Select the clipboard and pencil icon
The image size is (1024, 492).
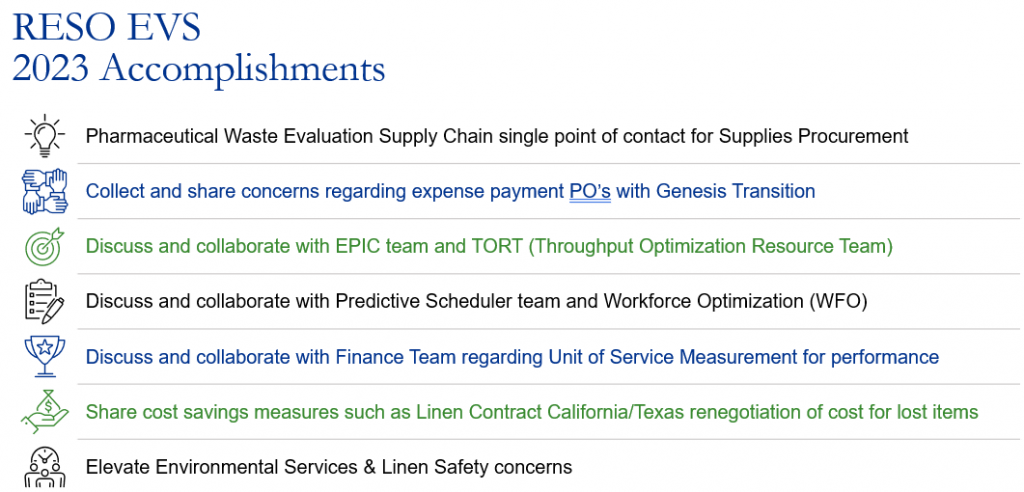tap(45, 301)
